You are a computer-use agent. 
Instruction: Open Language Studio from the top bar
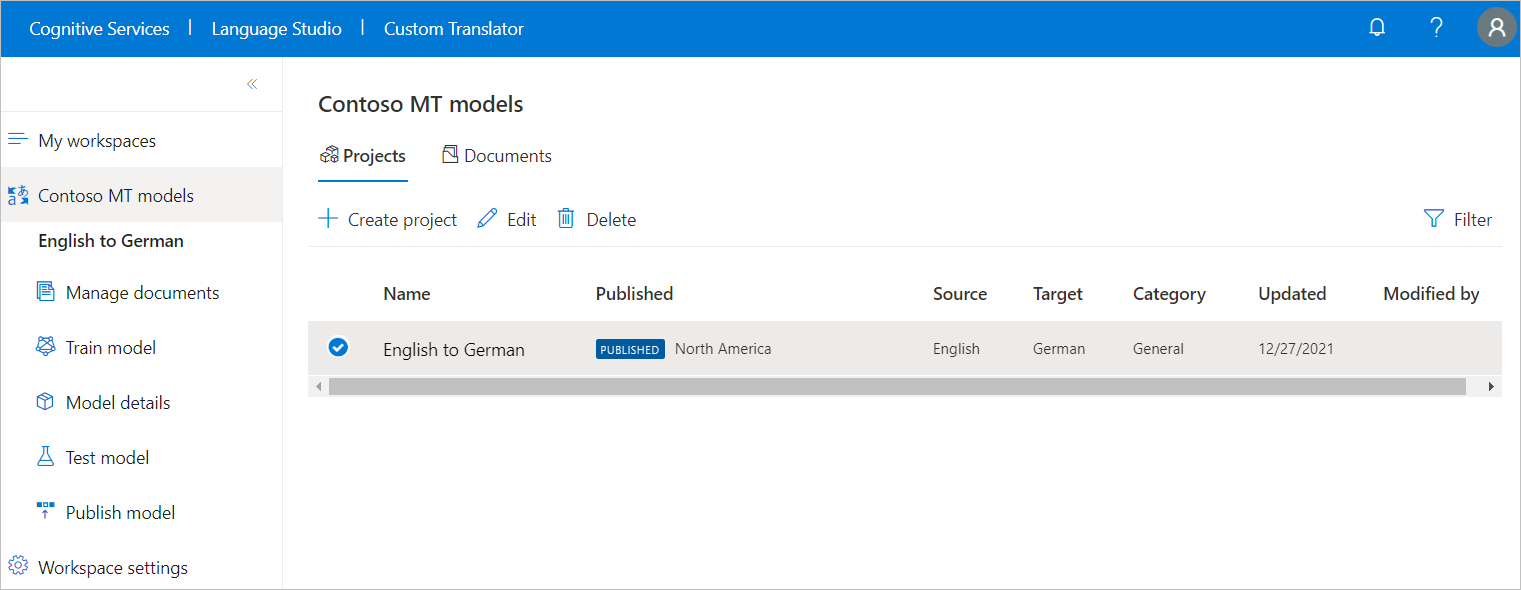276,28
